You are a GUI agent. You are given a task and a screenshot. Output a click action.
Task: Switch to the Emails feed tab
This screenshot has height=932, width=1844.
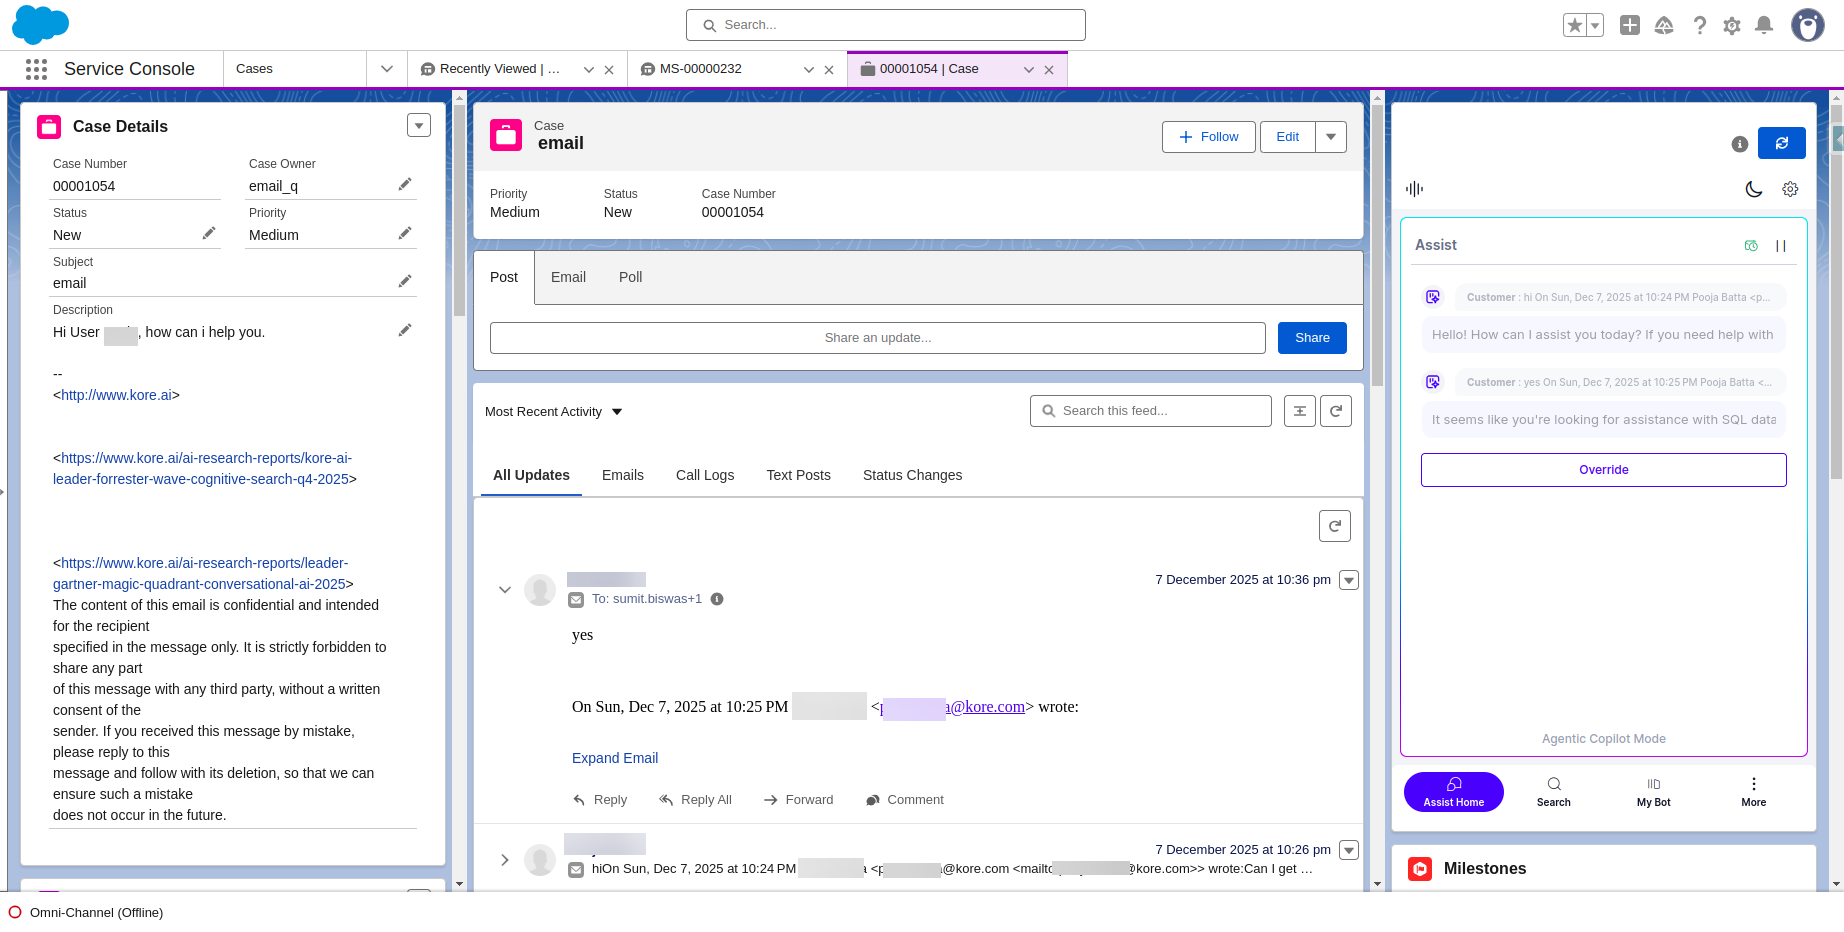(x=622, y=475)
